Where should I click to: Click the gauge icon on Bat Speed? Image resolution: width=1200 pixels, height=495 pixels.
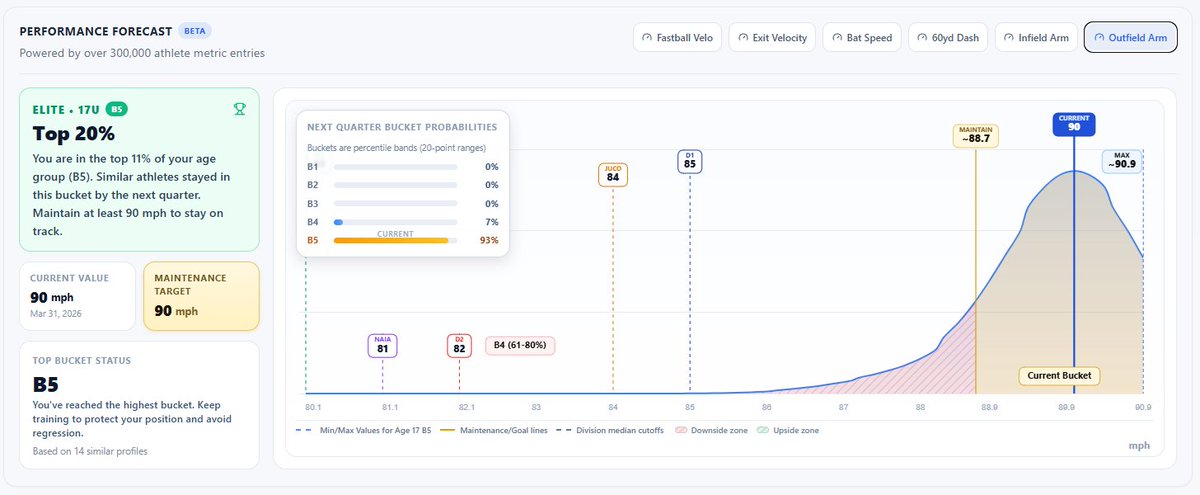click(x=837, y=38)
